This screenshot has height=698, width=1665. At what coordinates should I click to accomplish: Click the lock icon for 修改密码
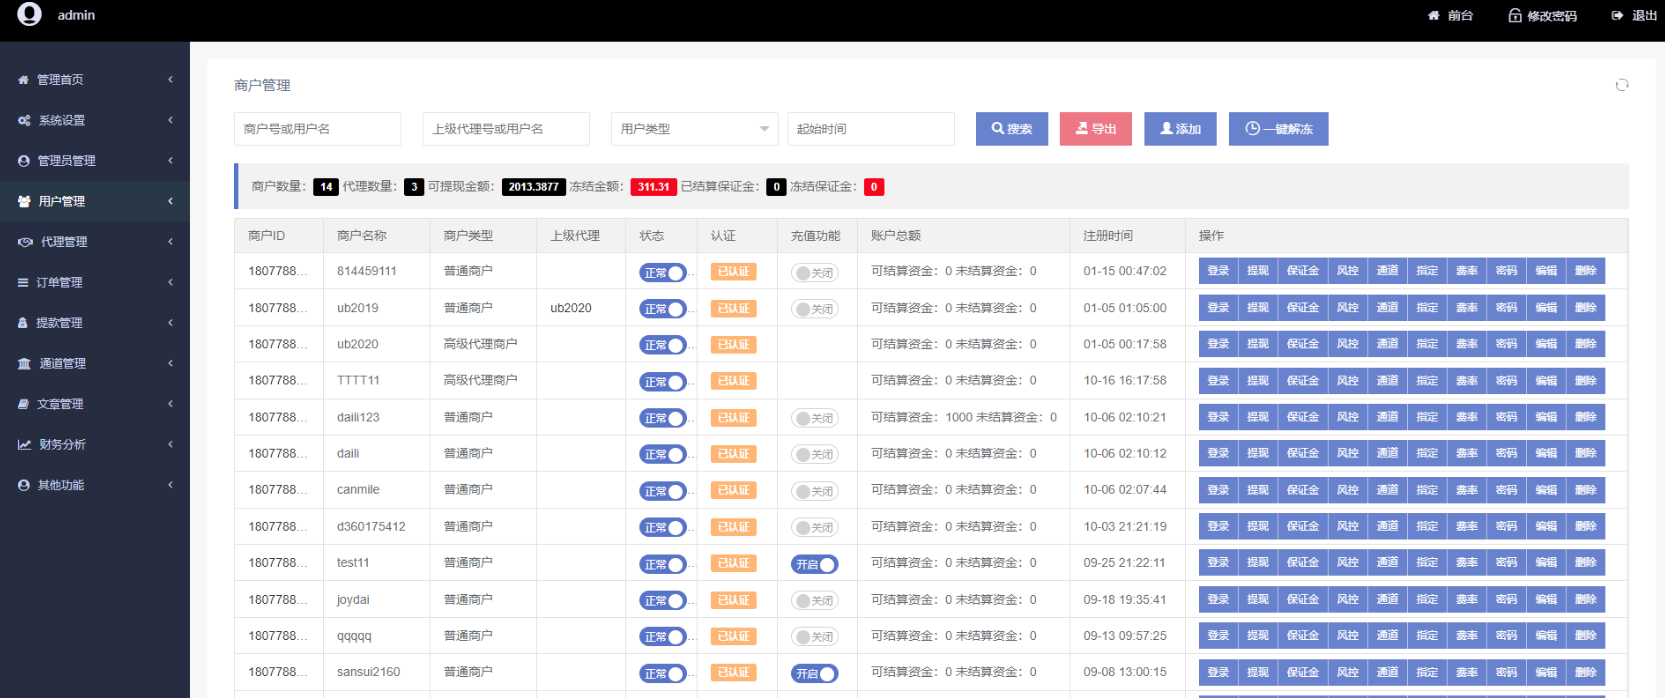[x=1515, y=15]
